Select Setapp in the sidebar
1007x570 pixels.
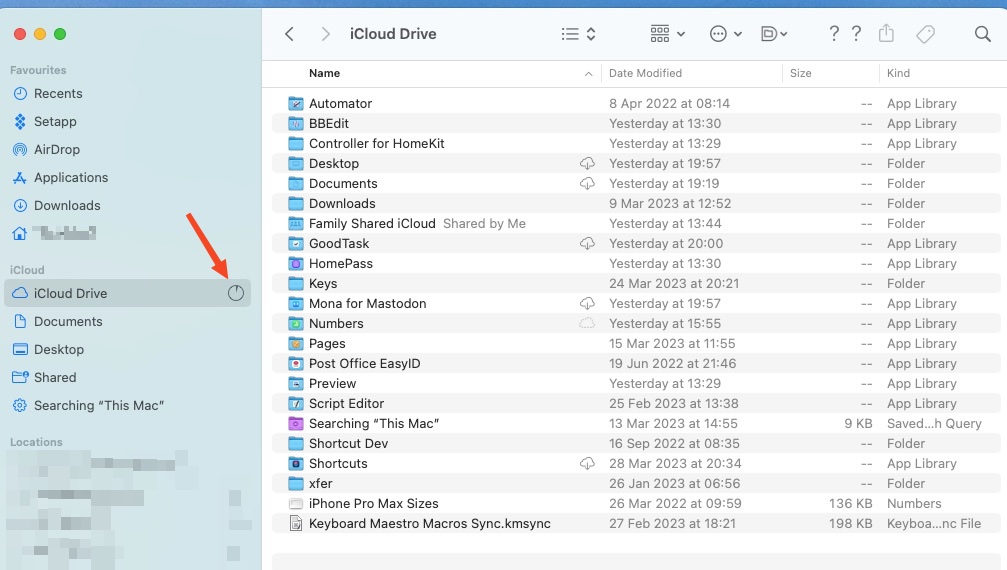tap(55, 121)
